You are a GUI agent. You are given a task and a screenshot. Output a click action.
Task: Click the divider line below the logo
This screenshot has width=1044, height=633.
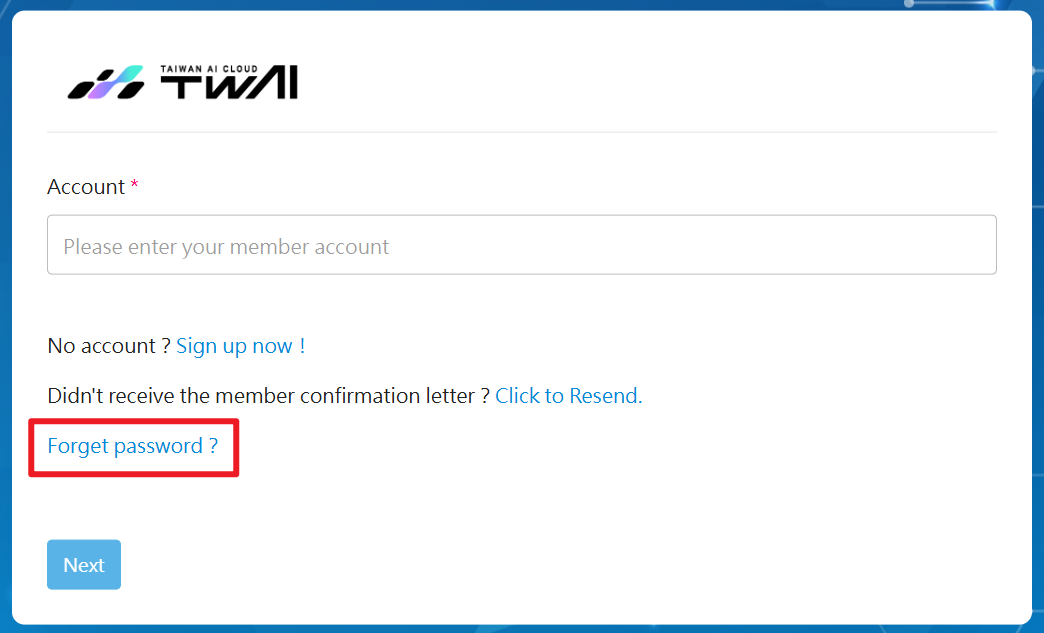pos(521,132)
